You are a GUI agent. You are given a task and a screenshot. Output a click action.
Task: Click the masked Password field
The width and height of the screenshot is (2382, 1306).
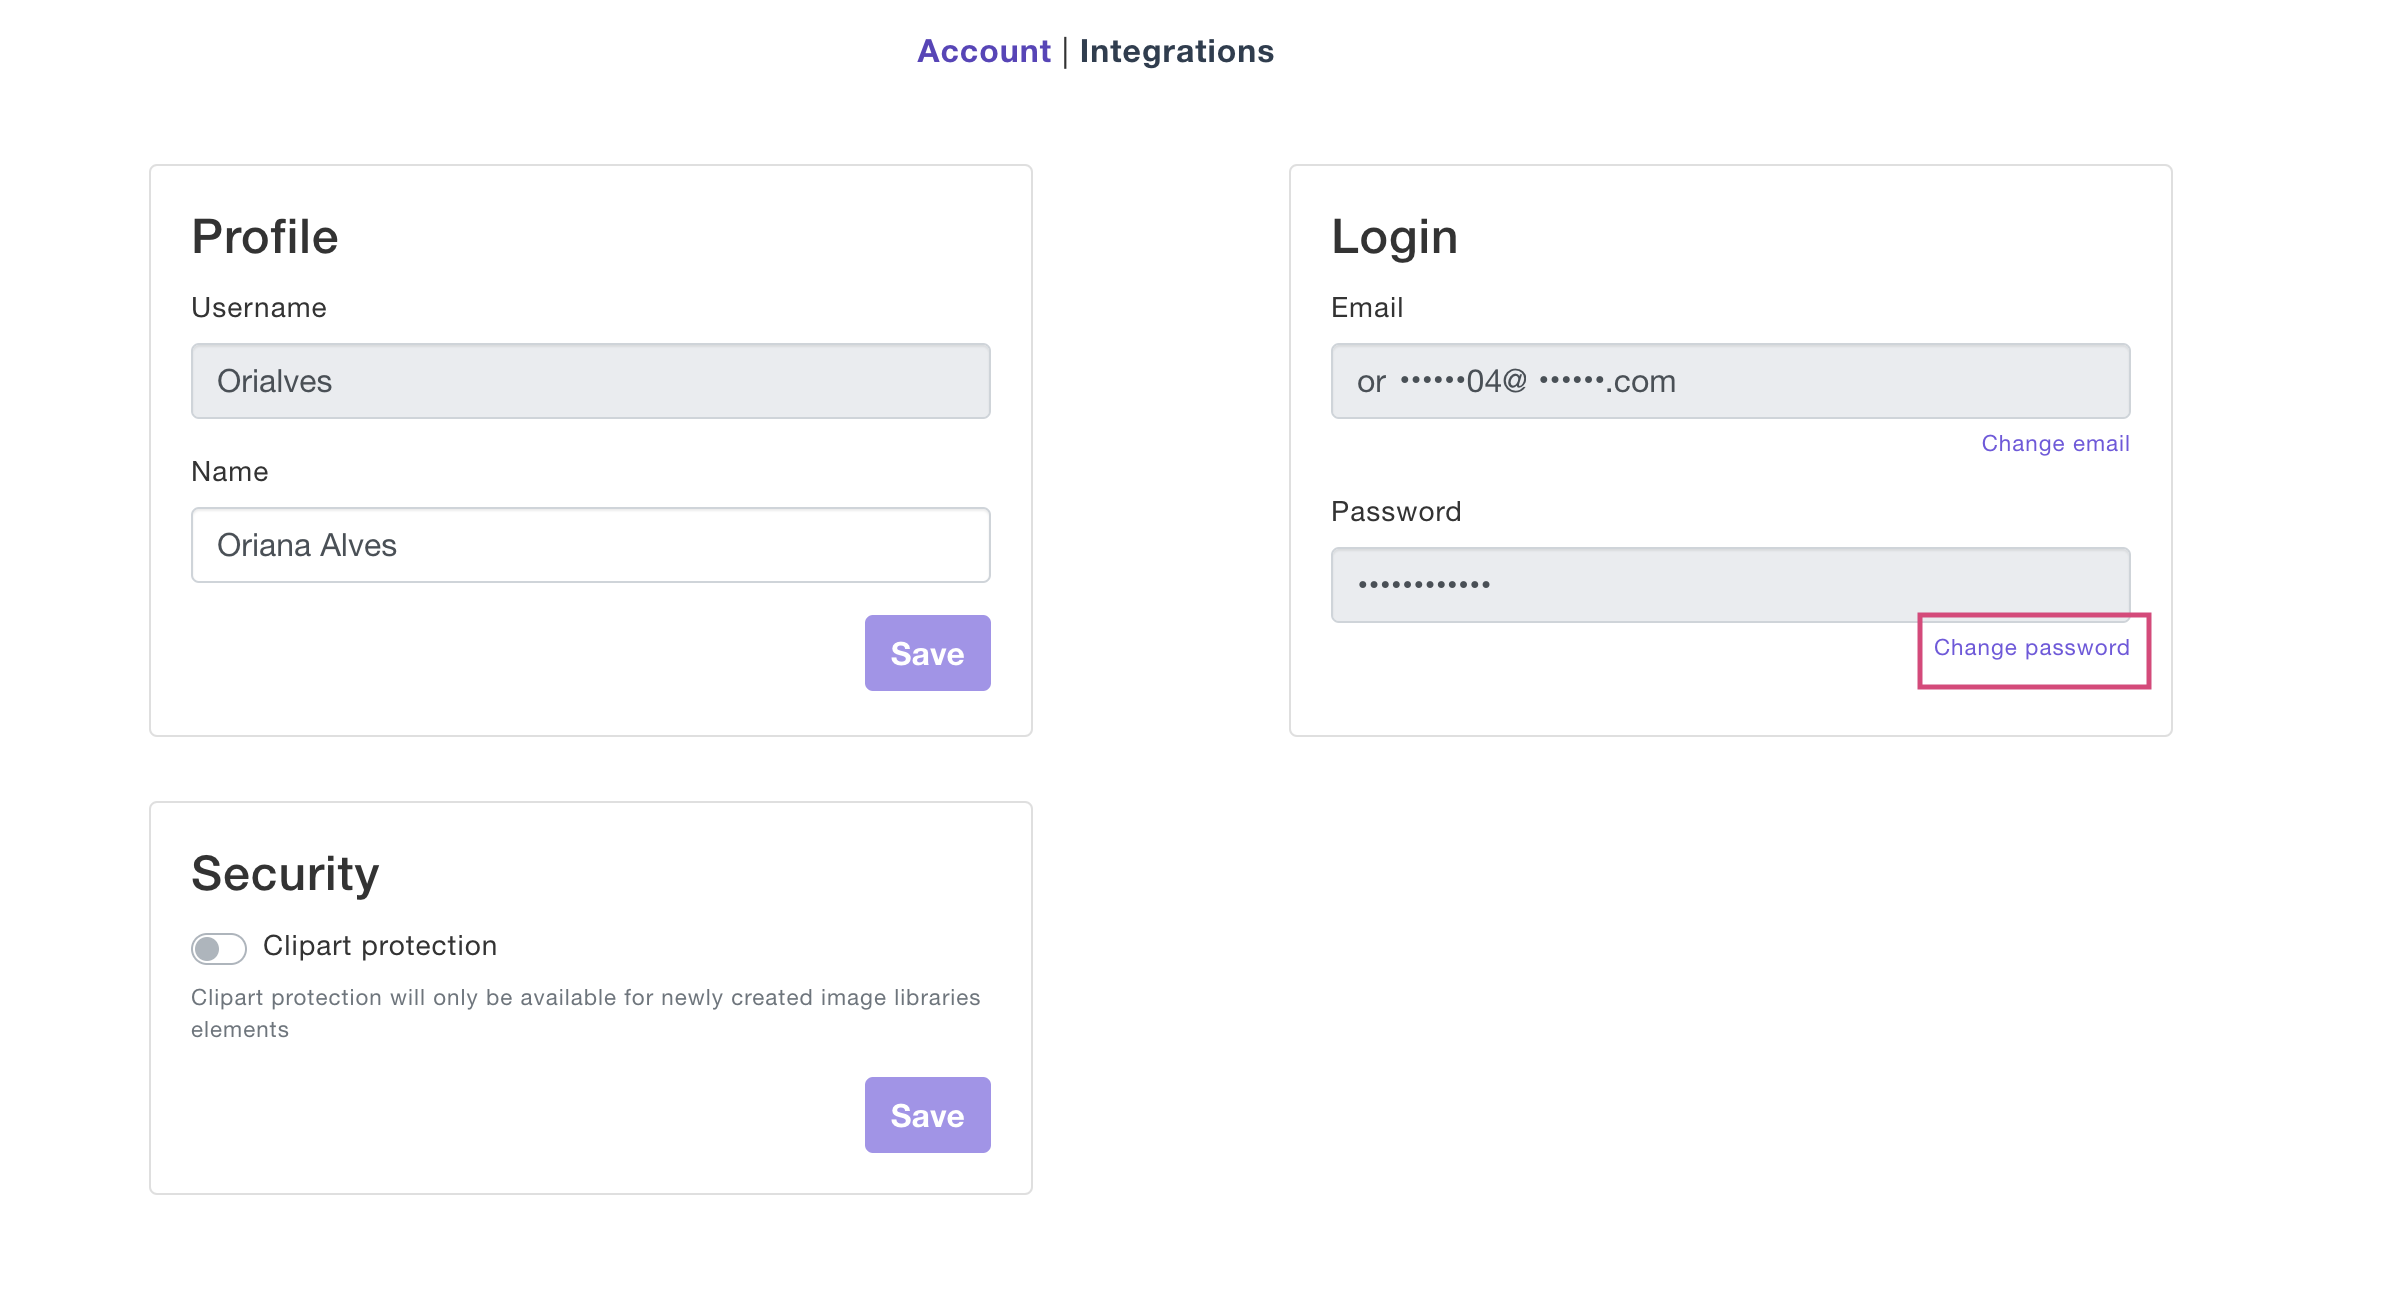[x=1729, y=584]
